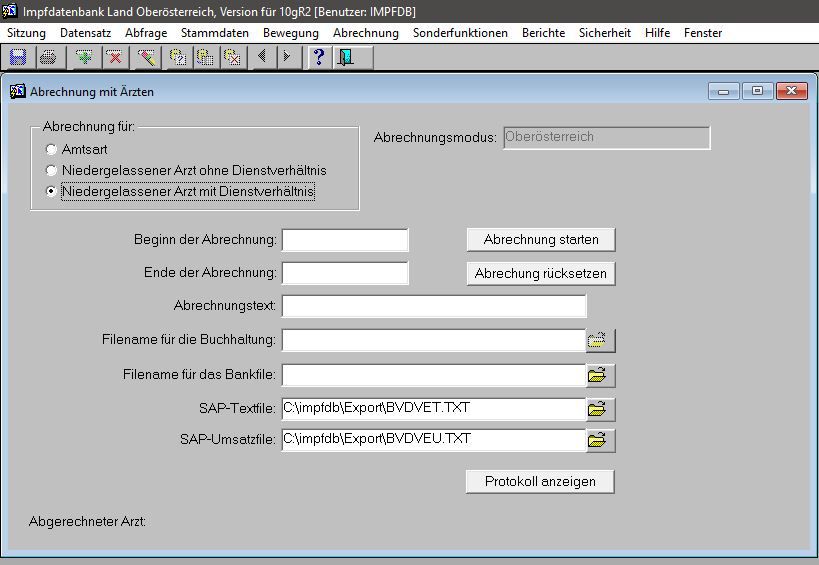Viewport: 819px width, 565px height.
Task: Click the Save disk icon in toolbar
Action: 18,57
